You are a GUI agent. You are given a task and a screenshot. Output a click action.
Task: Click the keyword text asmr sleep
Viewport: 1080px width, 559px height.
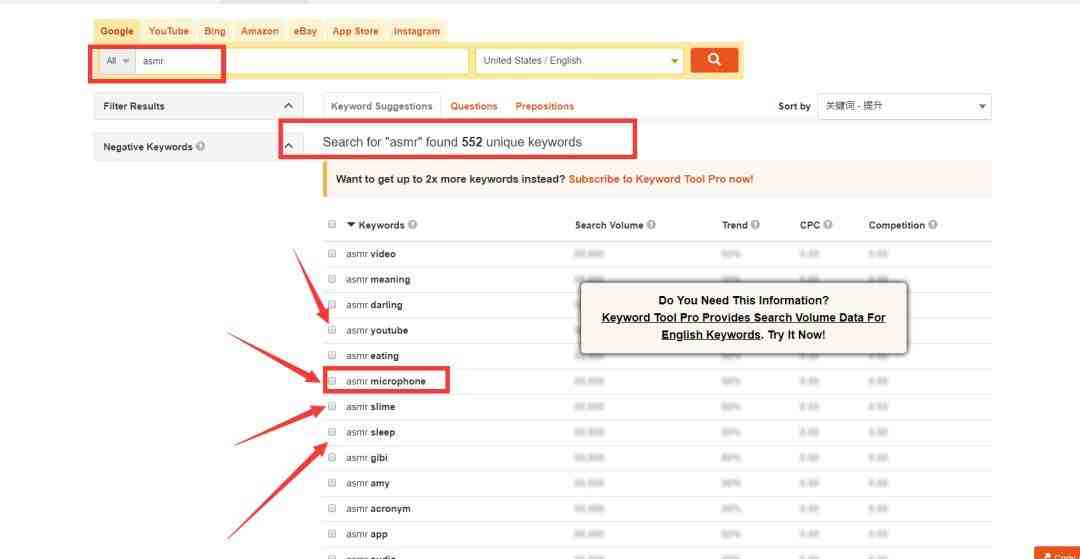click(371, 432)
